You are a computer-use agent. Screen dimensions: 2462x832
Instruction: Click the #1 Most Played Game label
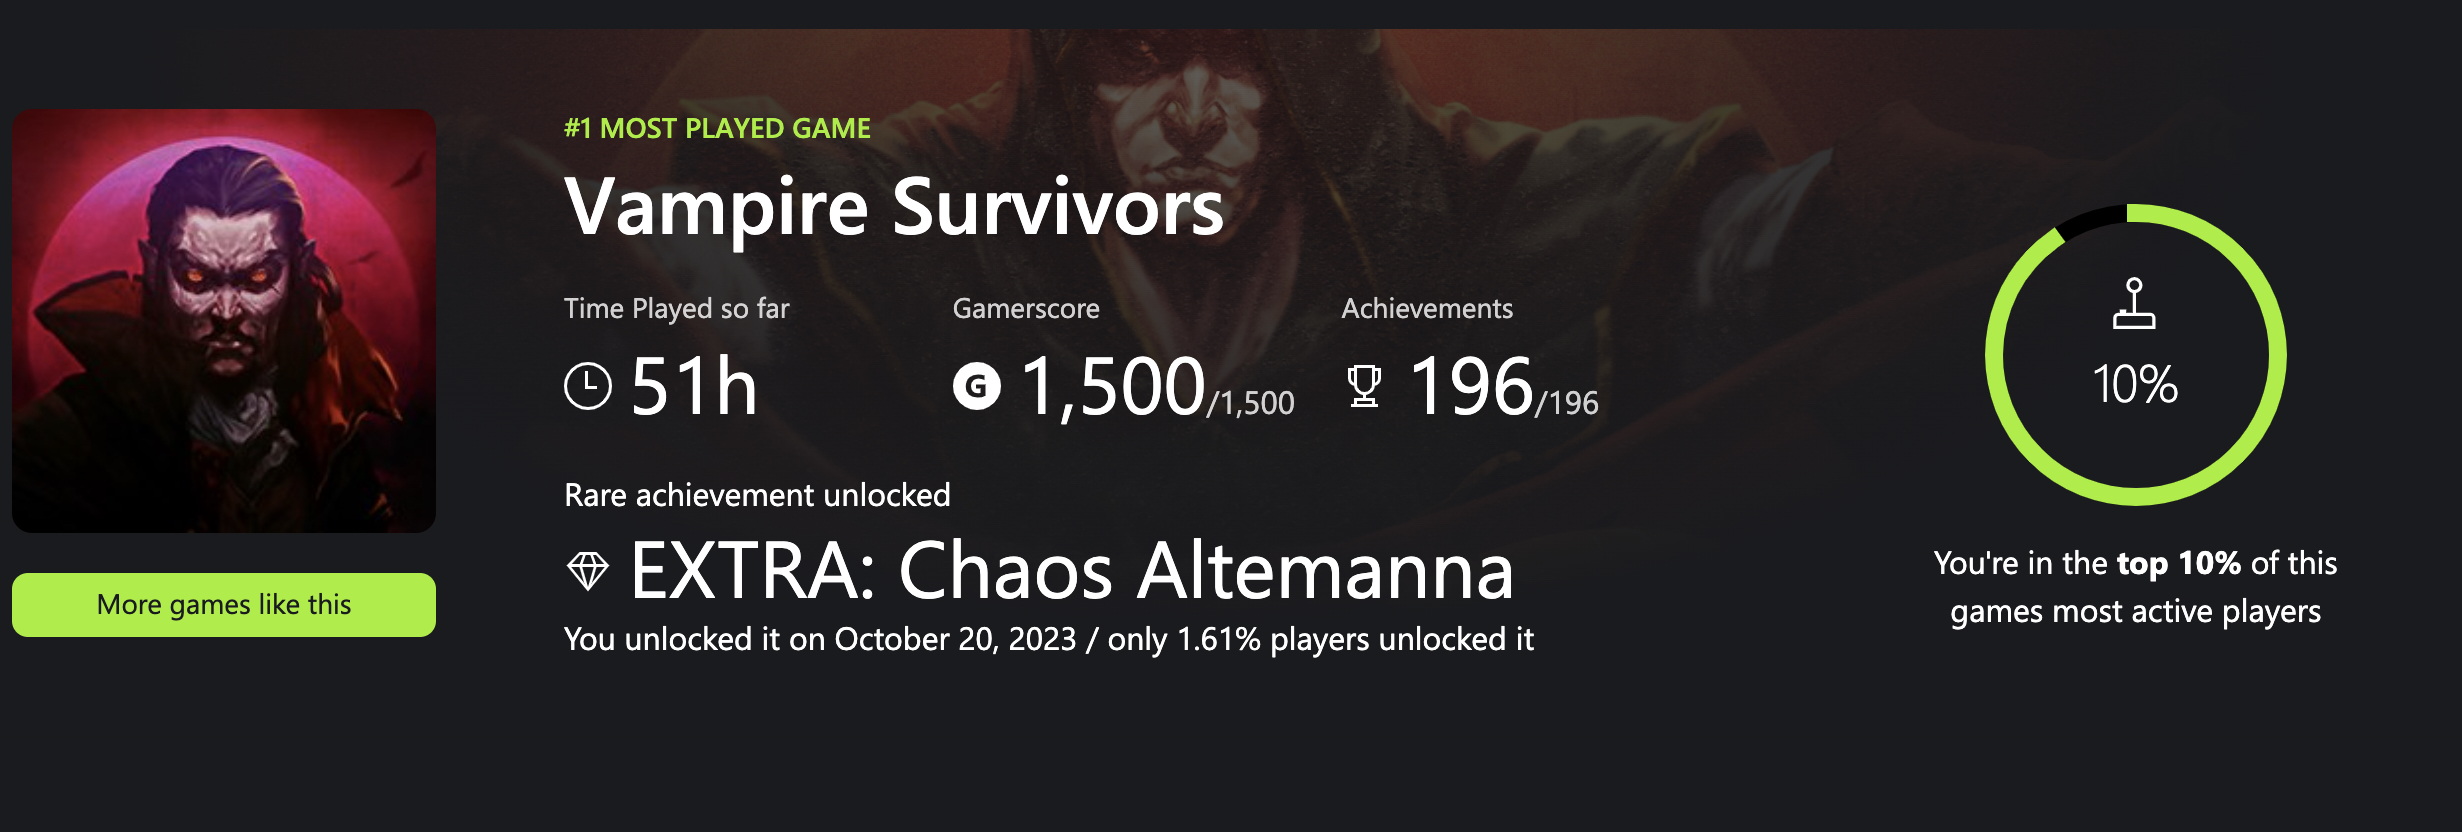(x=717, y=128)
